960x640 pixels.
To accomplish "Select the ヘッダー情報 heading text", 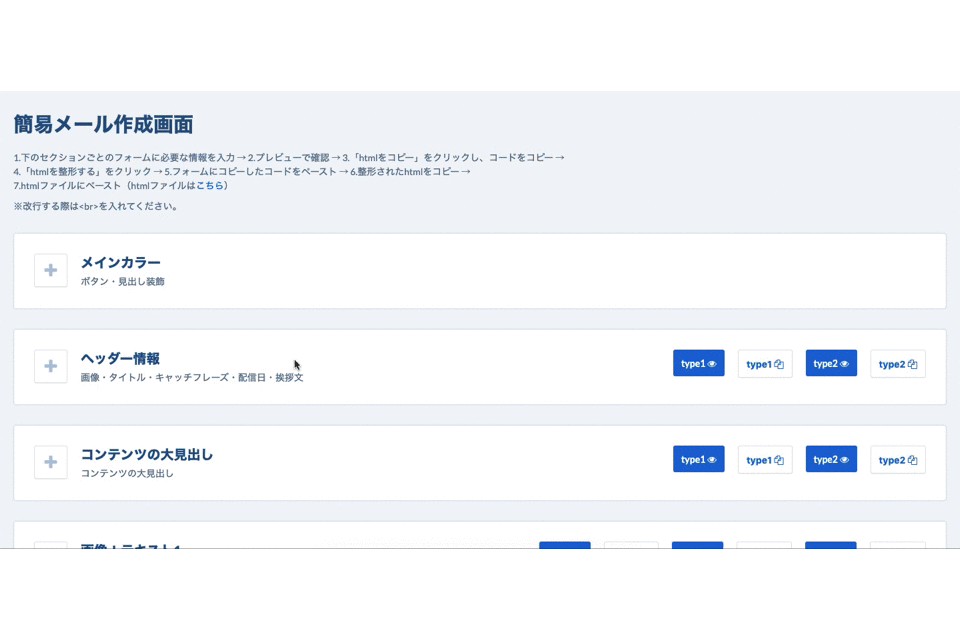I will 120,358.
